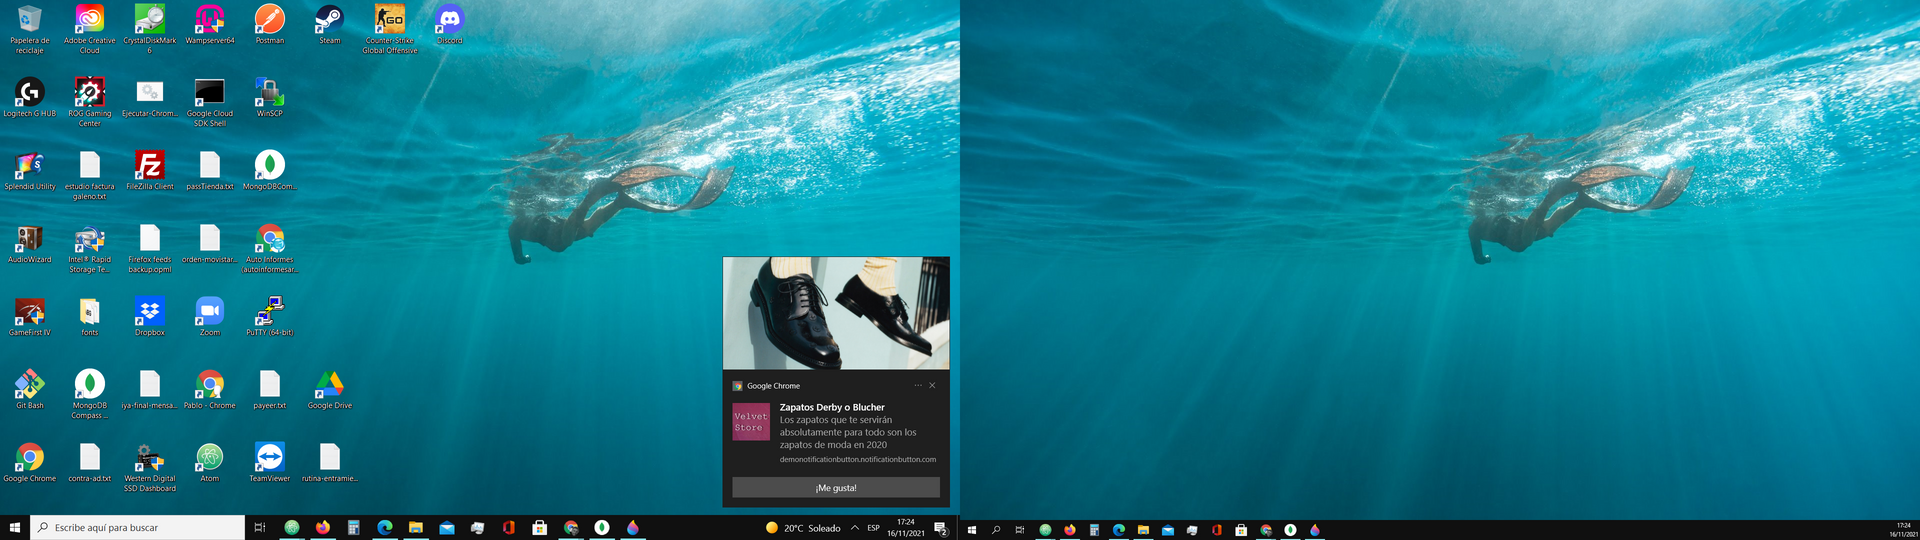Dismiss the Google Chrome notification
Image resolution: width=1920 pixels, height=540 pixels.
coord(932,385)
